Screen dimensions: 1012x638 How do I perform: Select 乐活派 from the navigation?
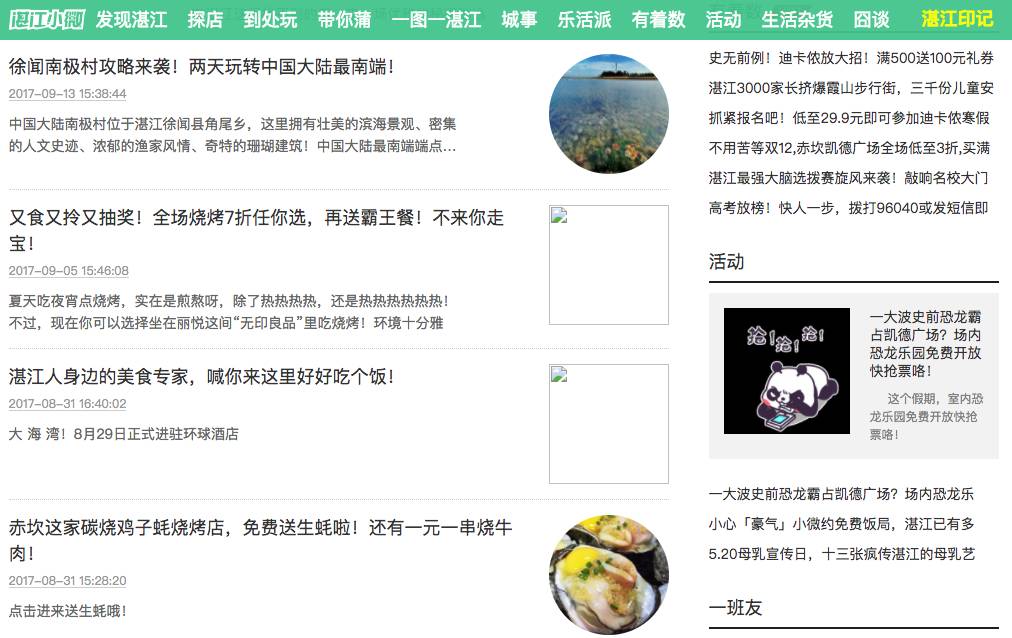(x=586, y=16)
